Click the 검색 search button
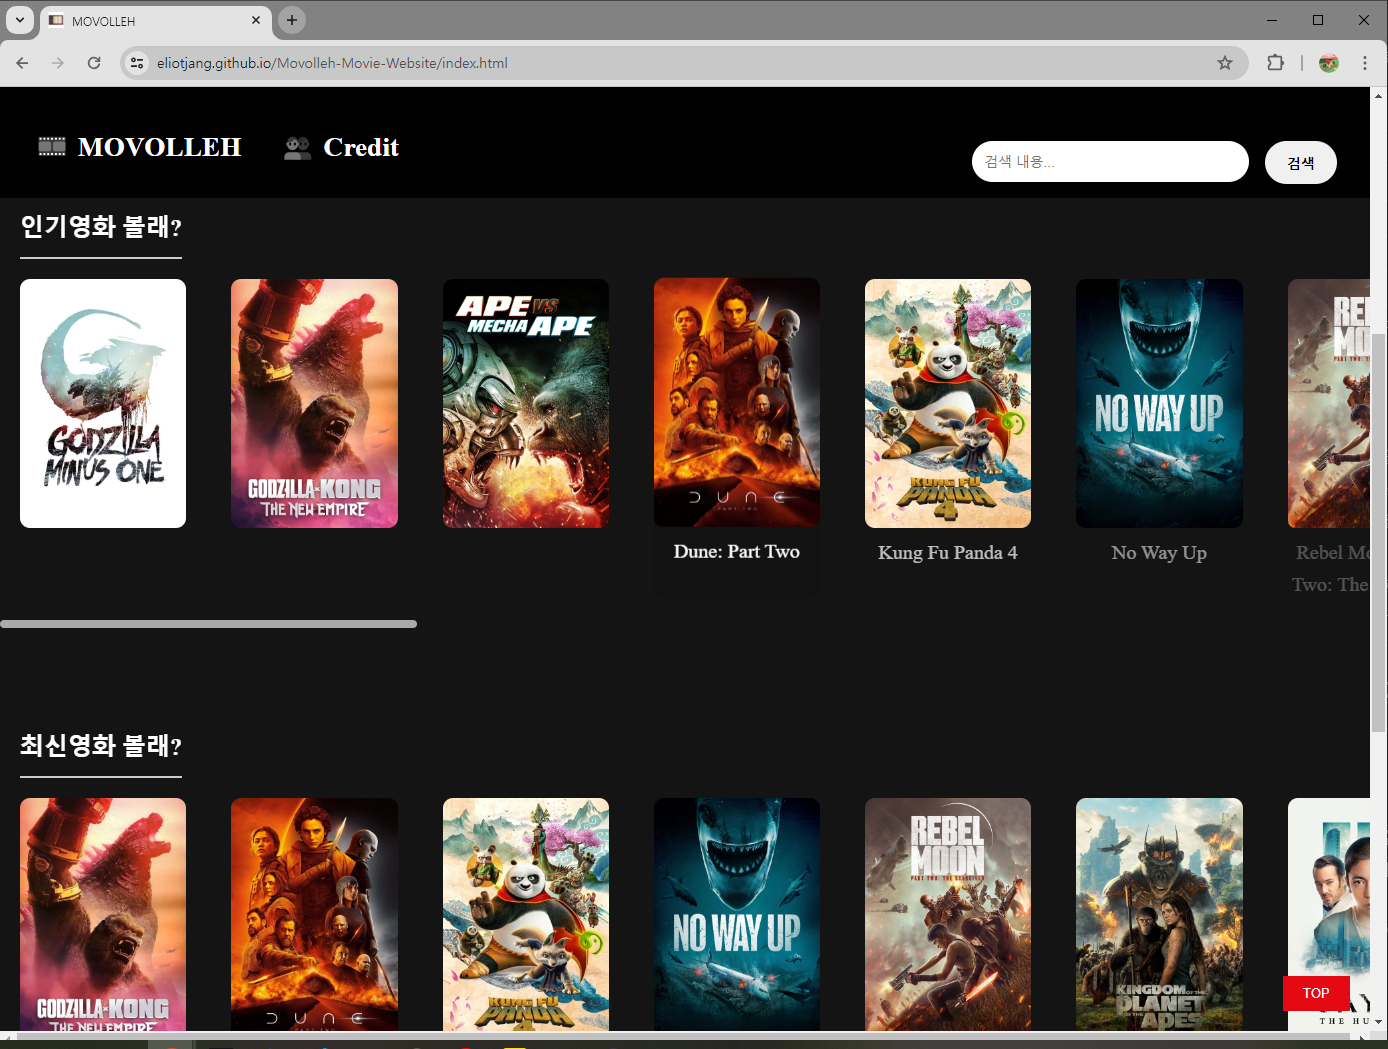 click(1300, 163)
